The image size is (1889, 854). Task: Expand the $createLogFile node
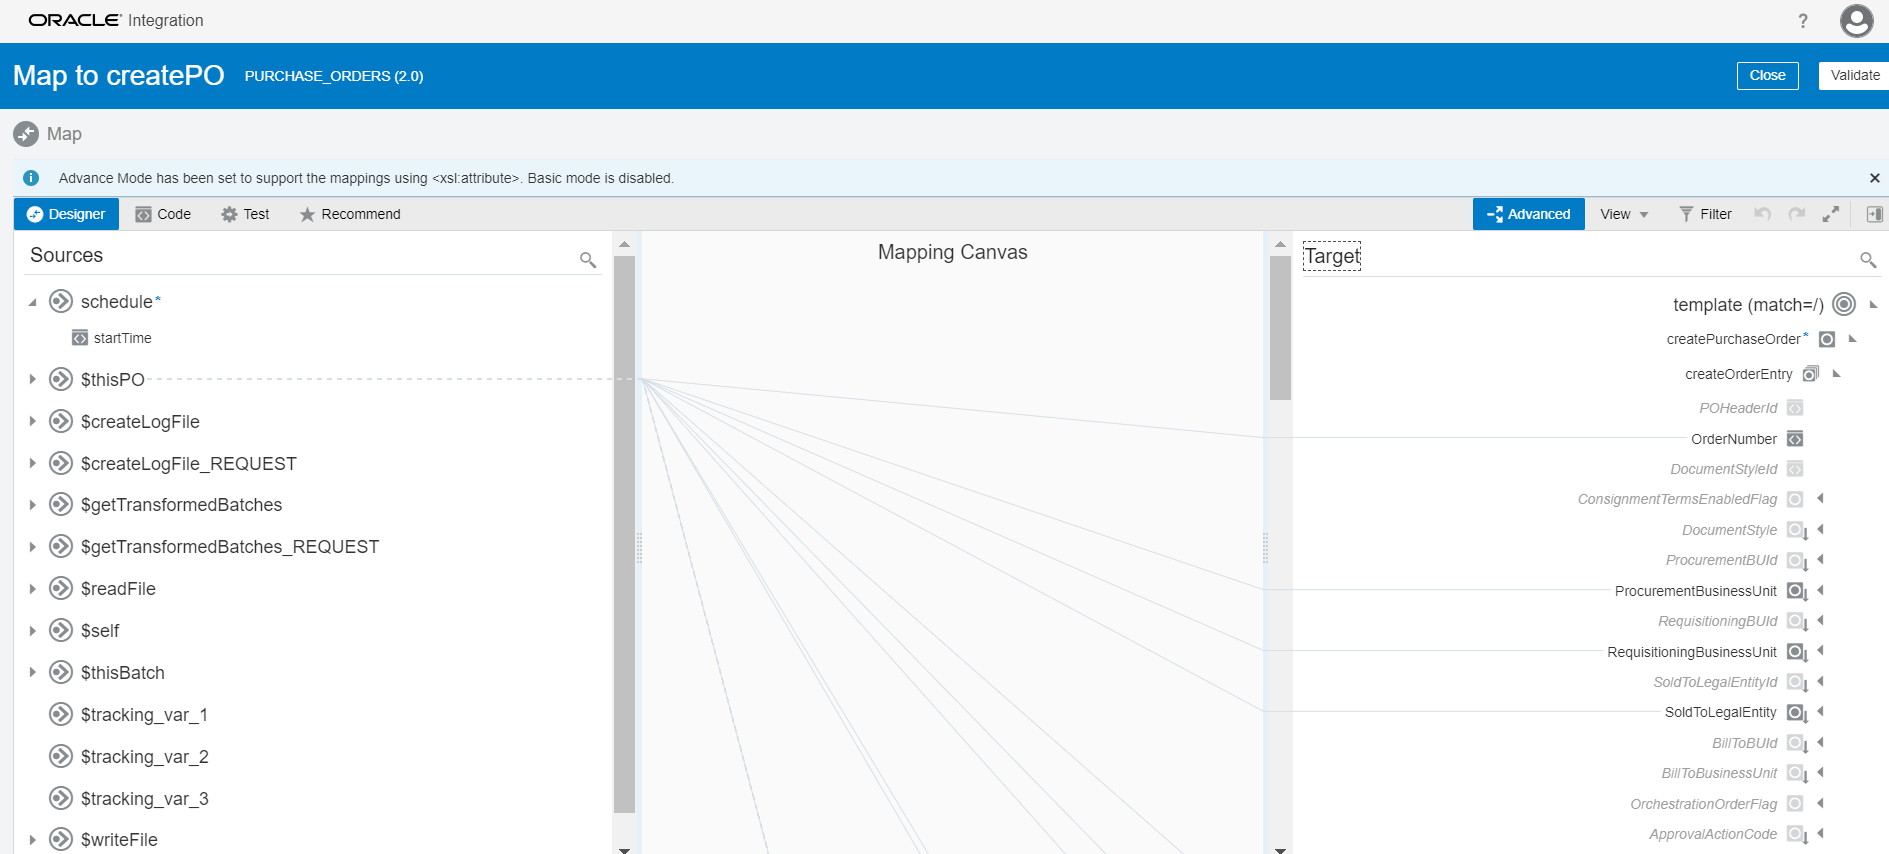coord(32,421)
